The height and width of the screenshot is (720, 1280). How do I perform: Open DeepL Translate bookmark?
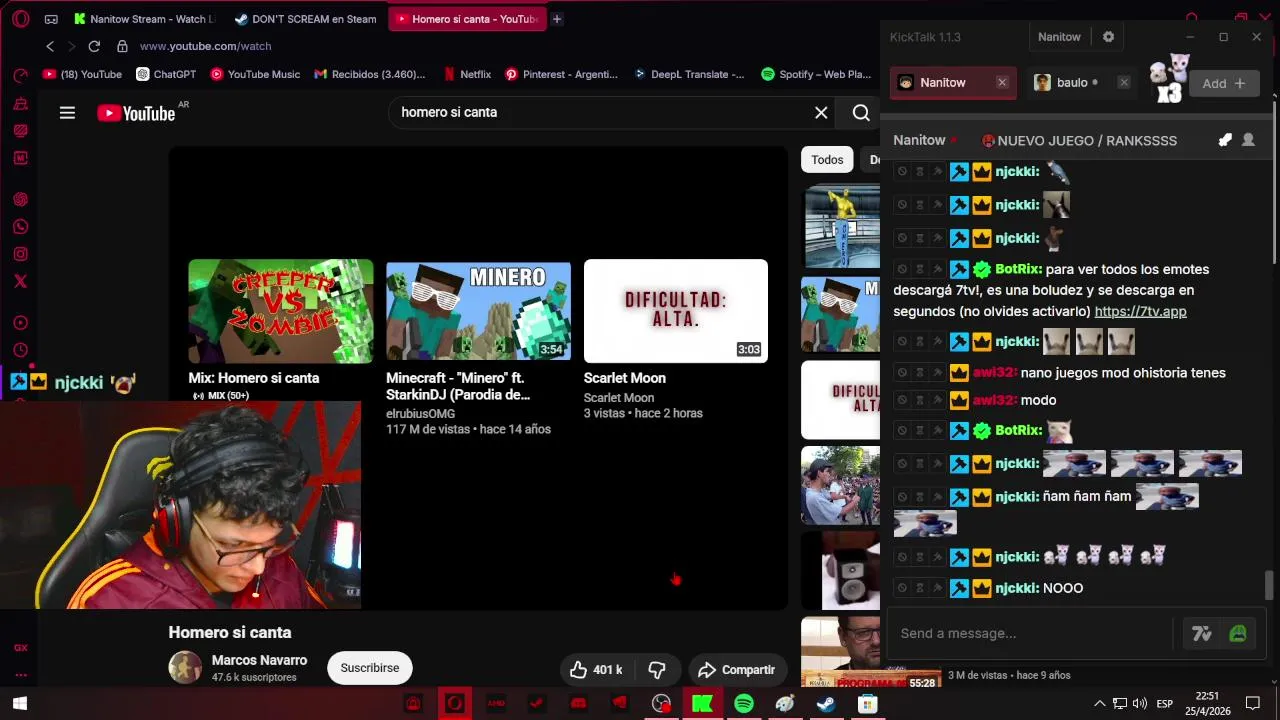[x=688, y=74]
